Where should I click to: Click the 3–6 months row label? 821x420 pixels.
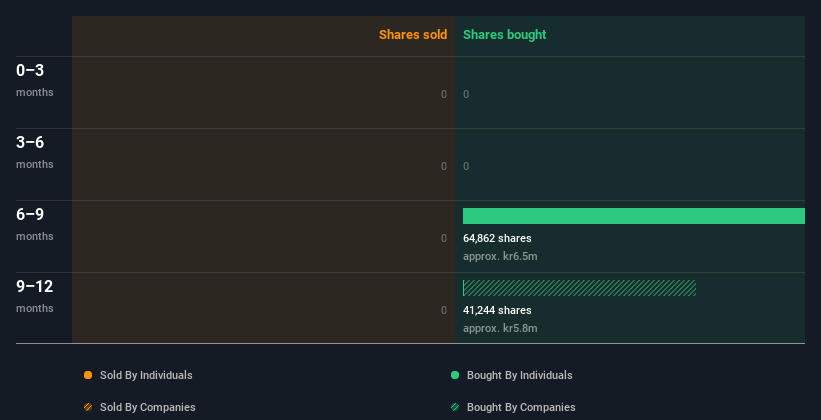coord(35,152)
